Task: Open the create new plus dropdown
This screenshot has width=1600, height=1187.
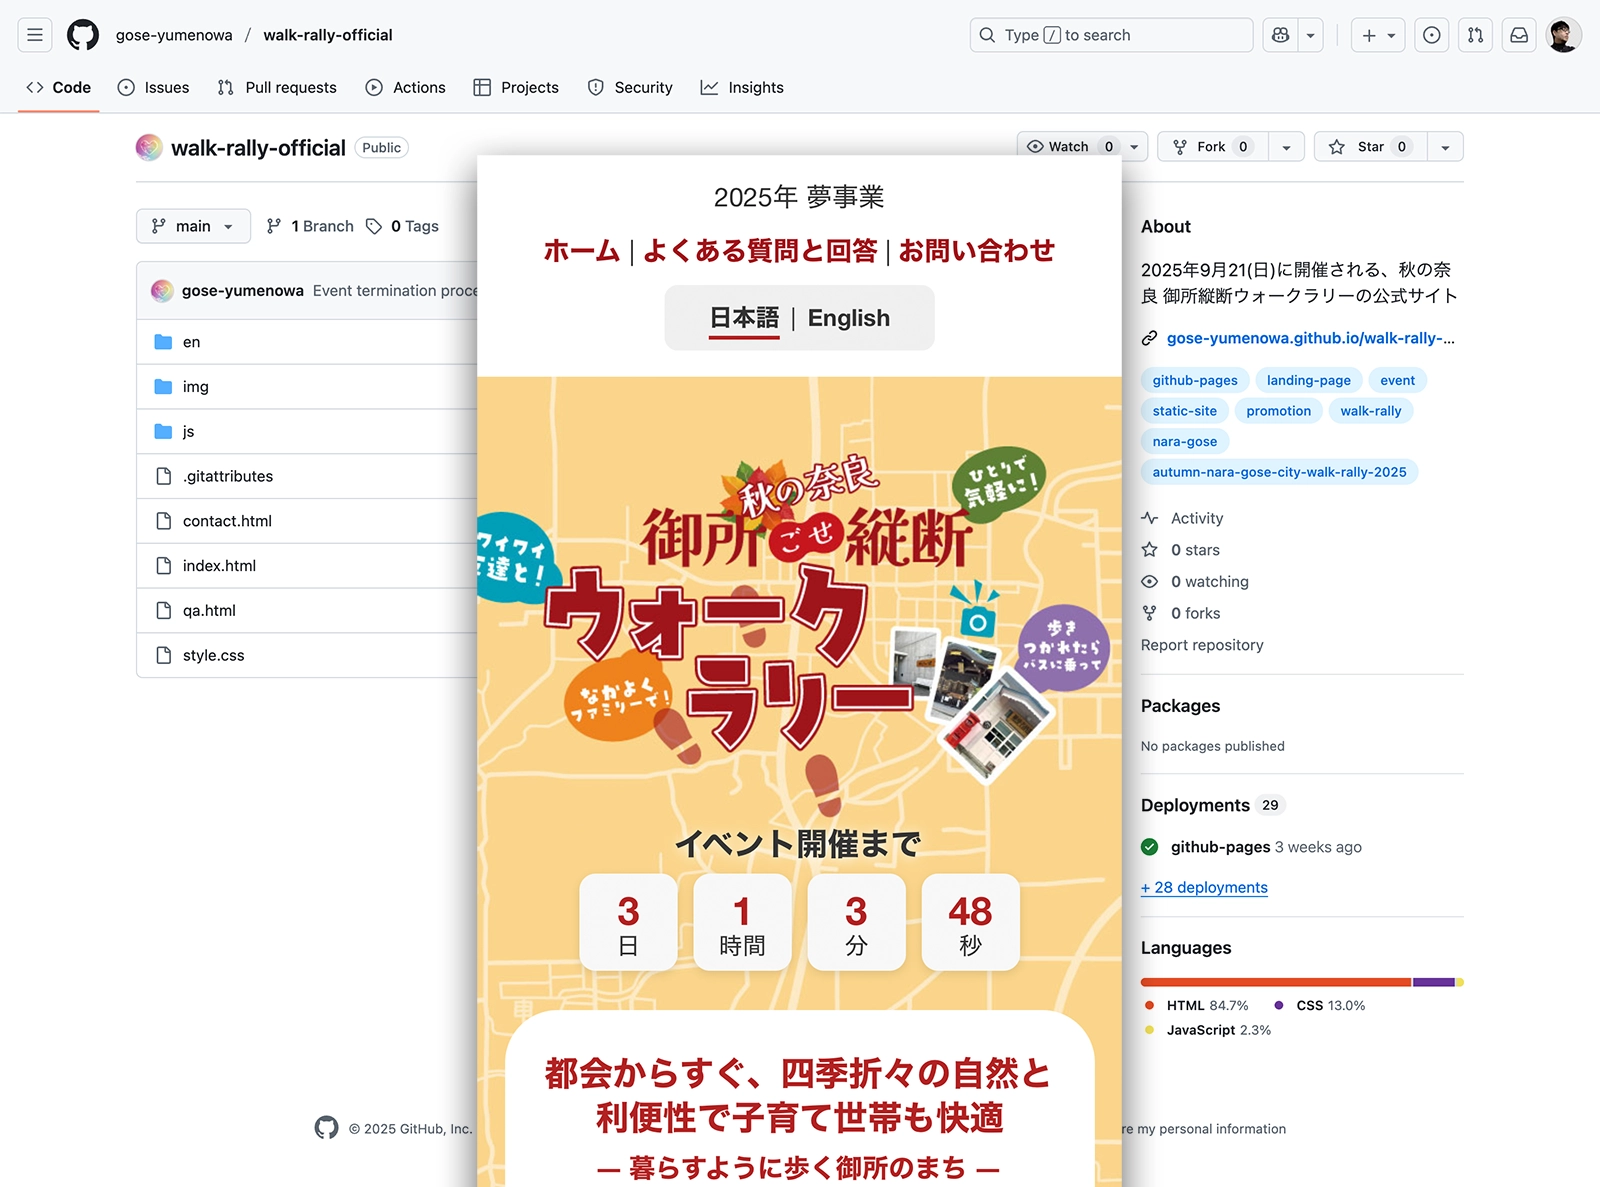Action: (1378, 35)
